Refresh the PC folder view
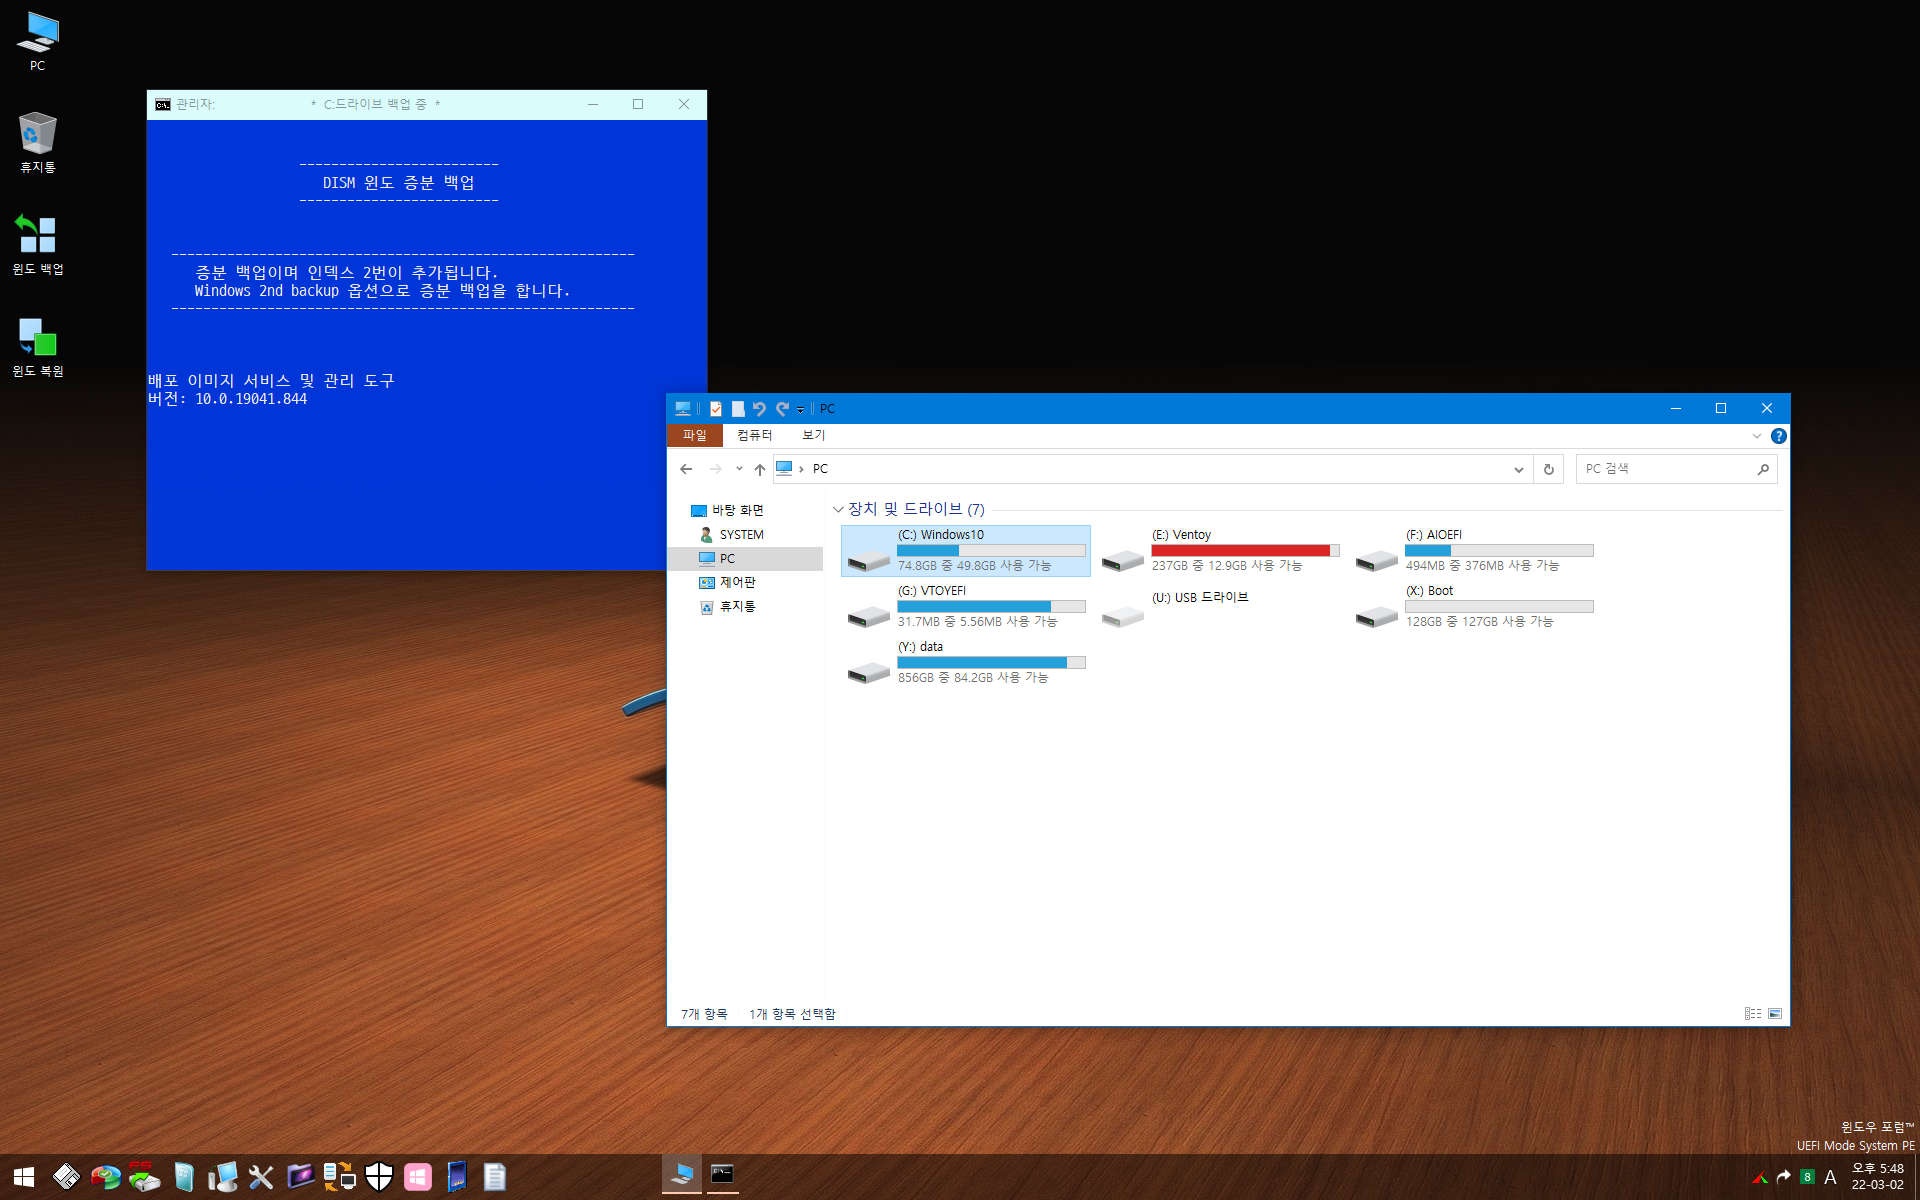The width and height of the screenshot is (1920, 1200). pos(1549,469)
